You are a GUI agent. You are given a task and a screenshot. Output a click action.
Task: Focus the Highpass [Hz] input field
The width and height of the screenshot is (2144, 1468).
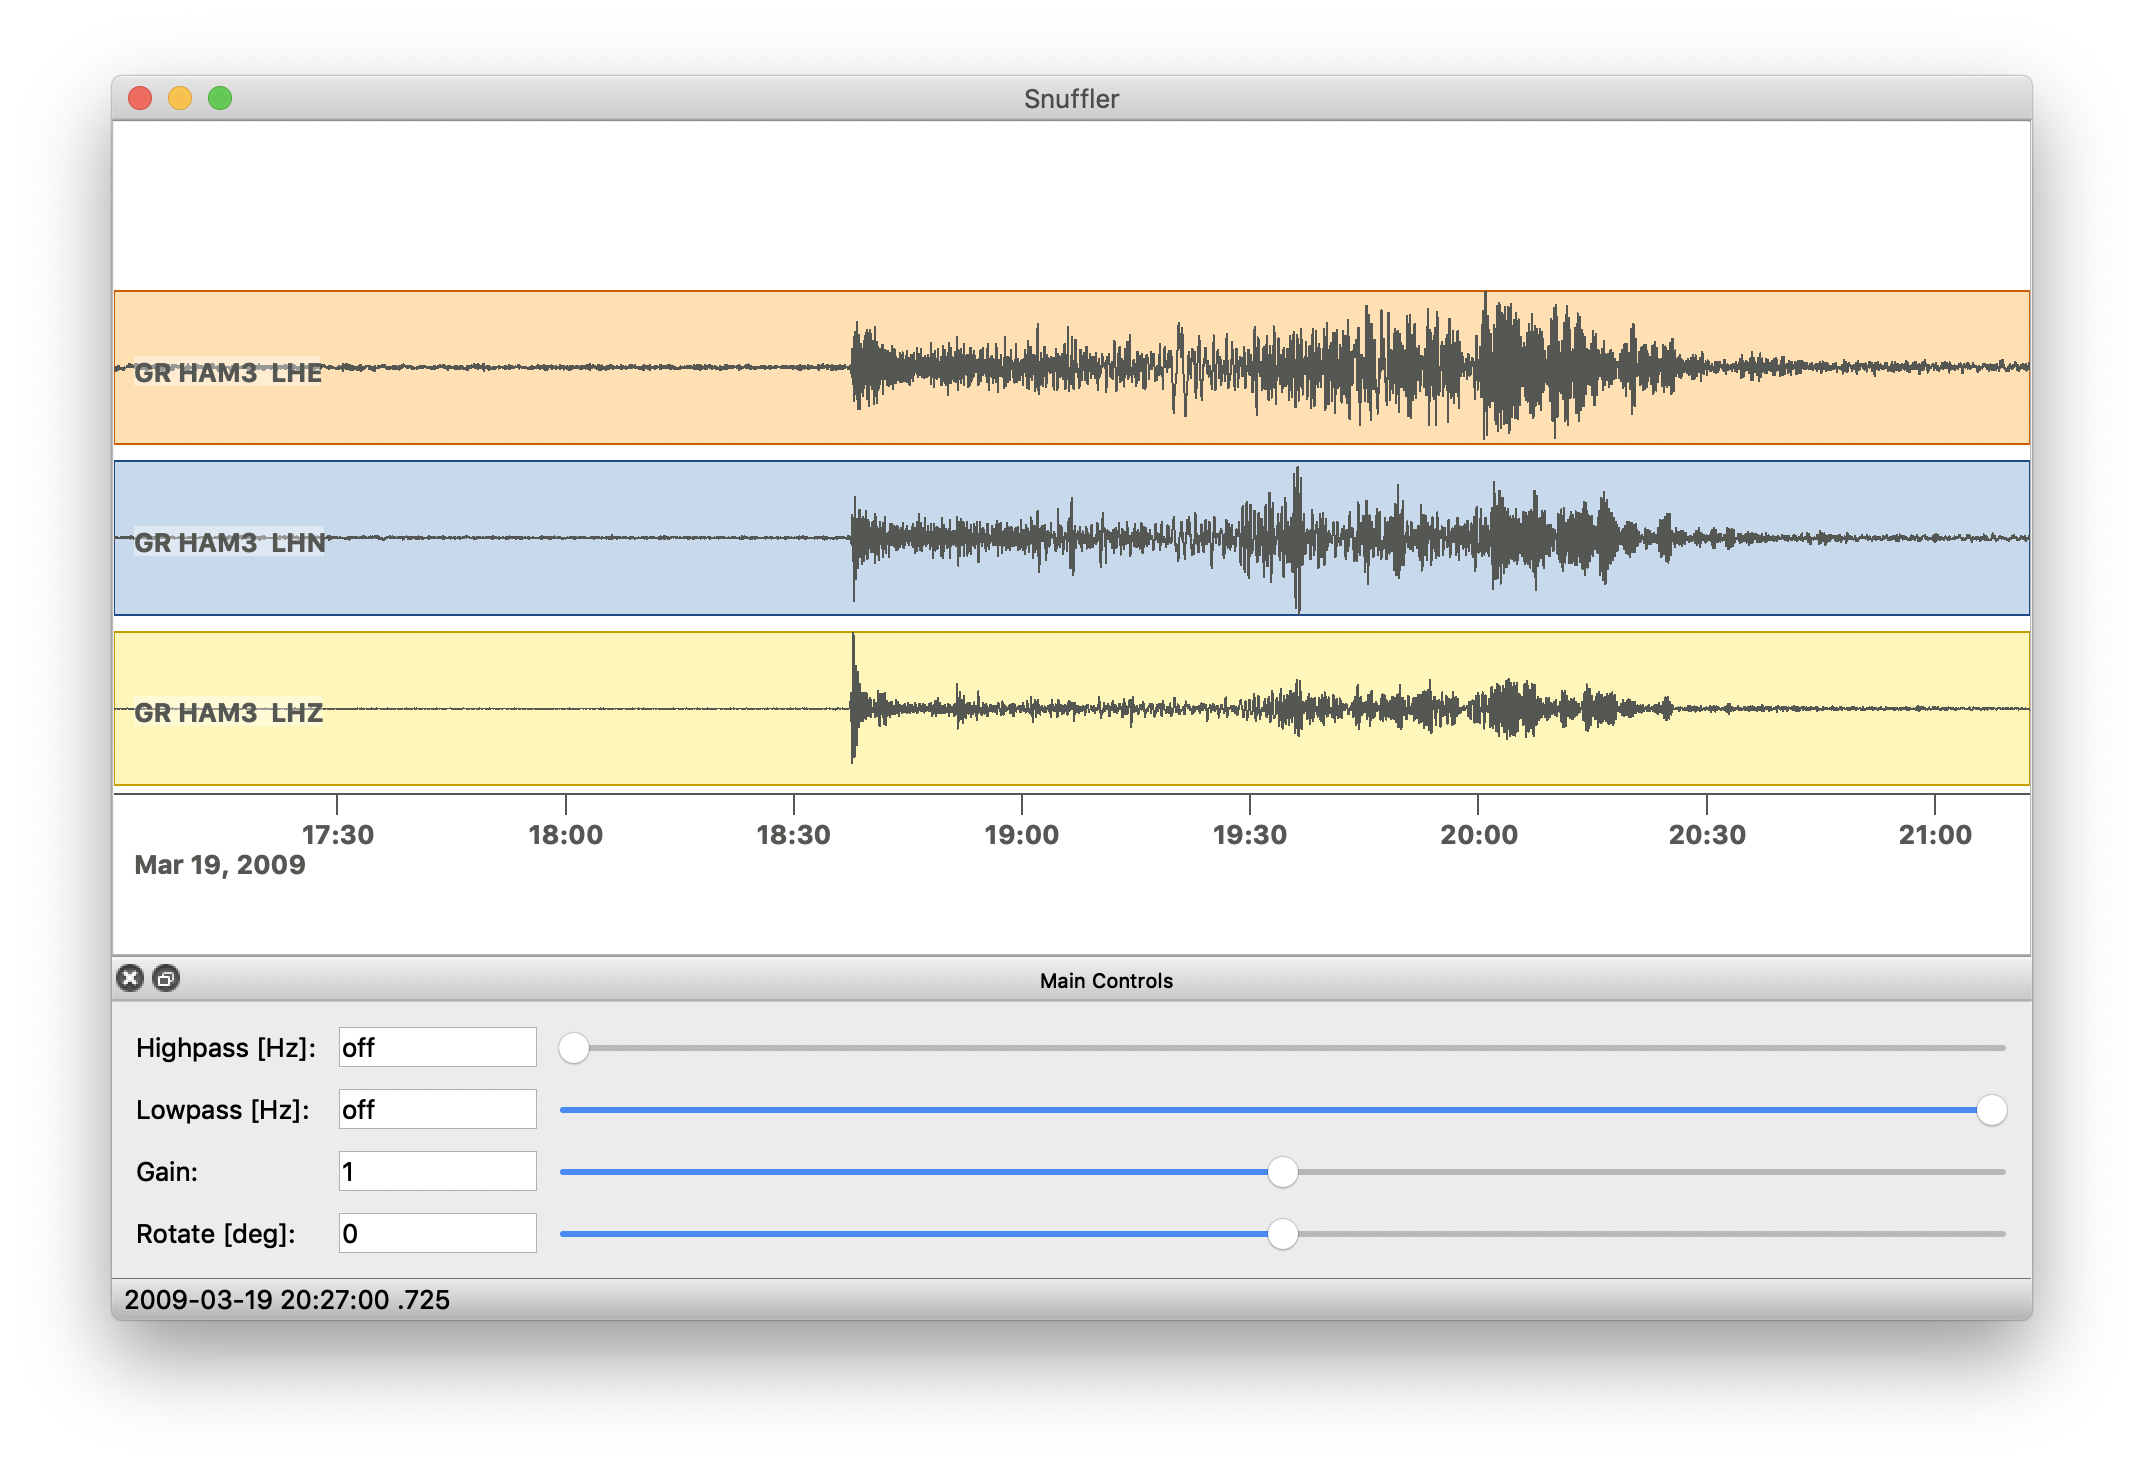pyautogui.click(x=438, y=1047)
